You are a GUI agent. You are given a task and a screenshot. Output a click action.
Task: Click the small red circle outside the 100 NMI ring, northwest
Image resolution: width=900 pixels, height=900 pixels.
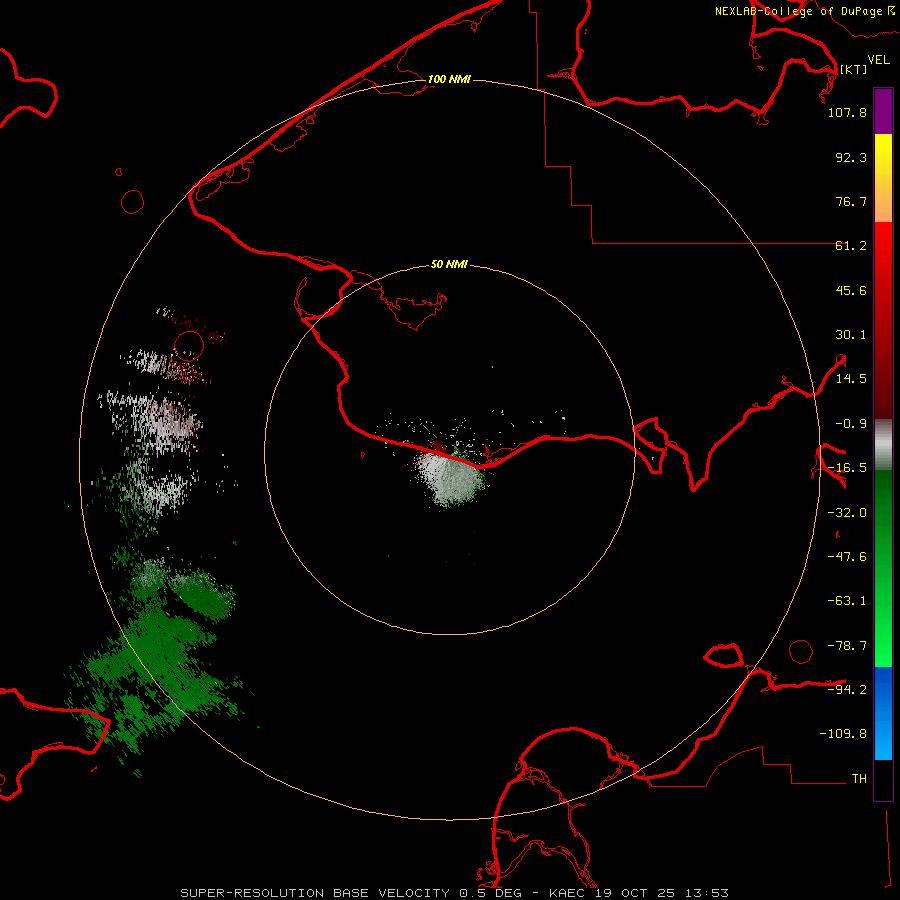point(133,202)
